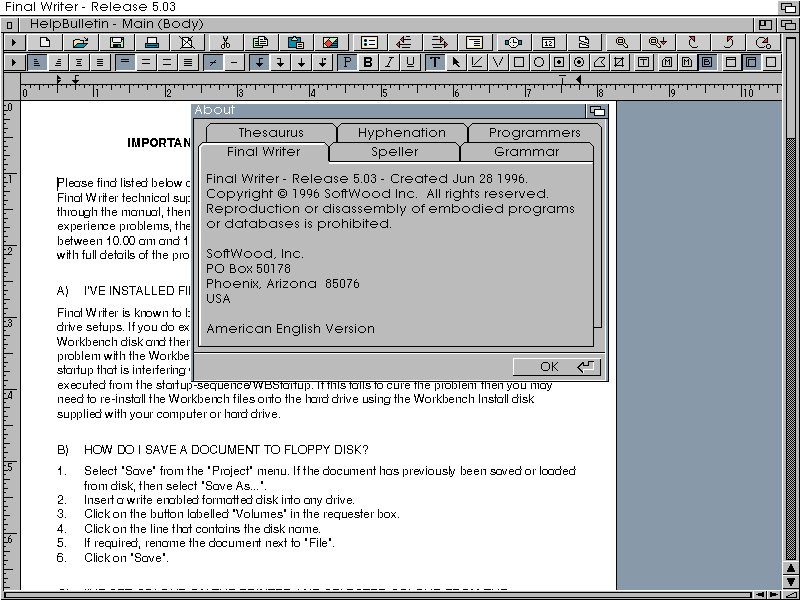Click the HelpBulletin window zoom gadget

[x=765, y=24]
